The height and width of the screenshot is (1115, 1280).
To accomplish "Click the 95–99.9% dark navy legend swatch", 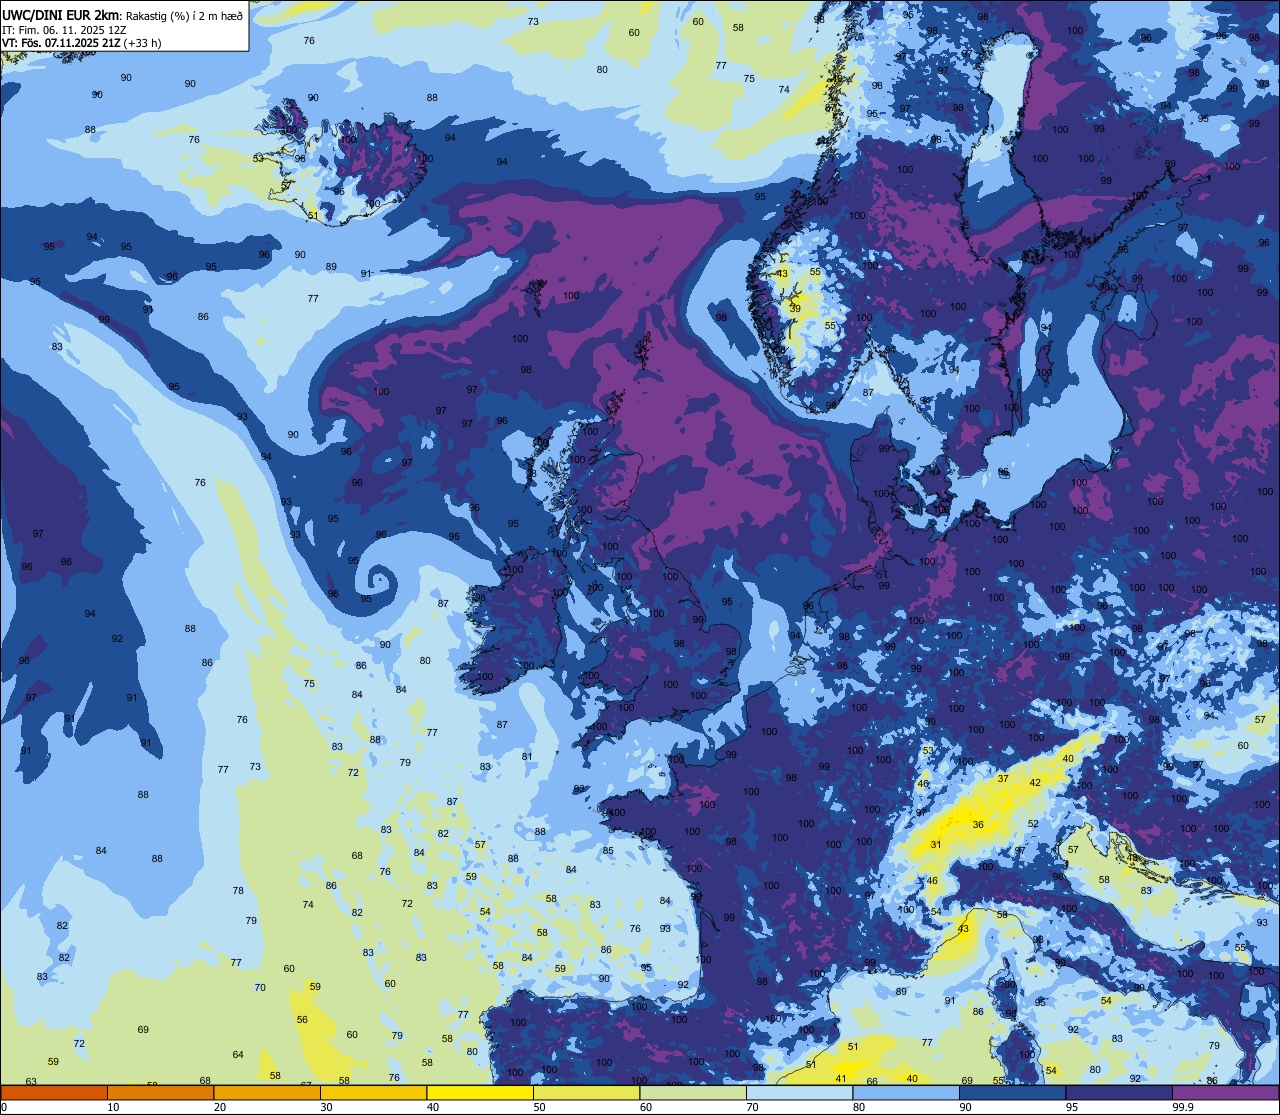I will pos(1119,1092).
